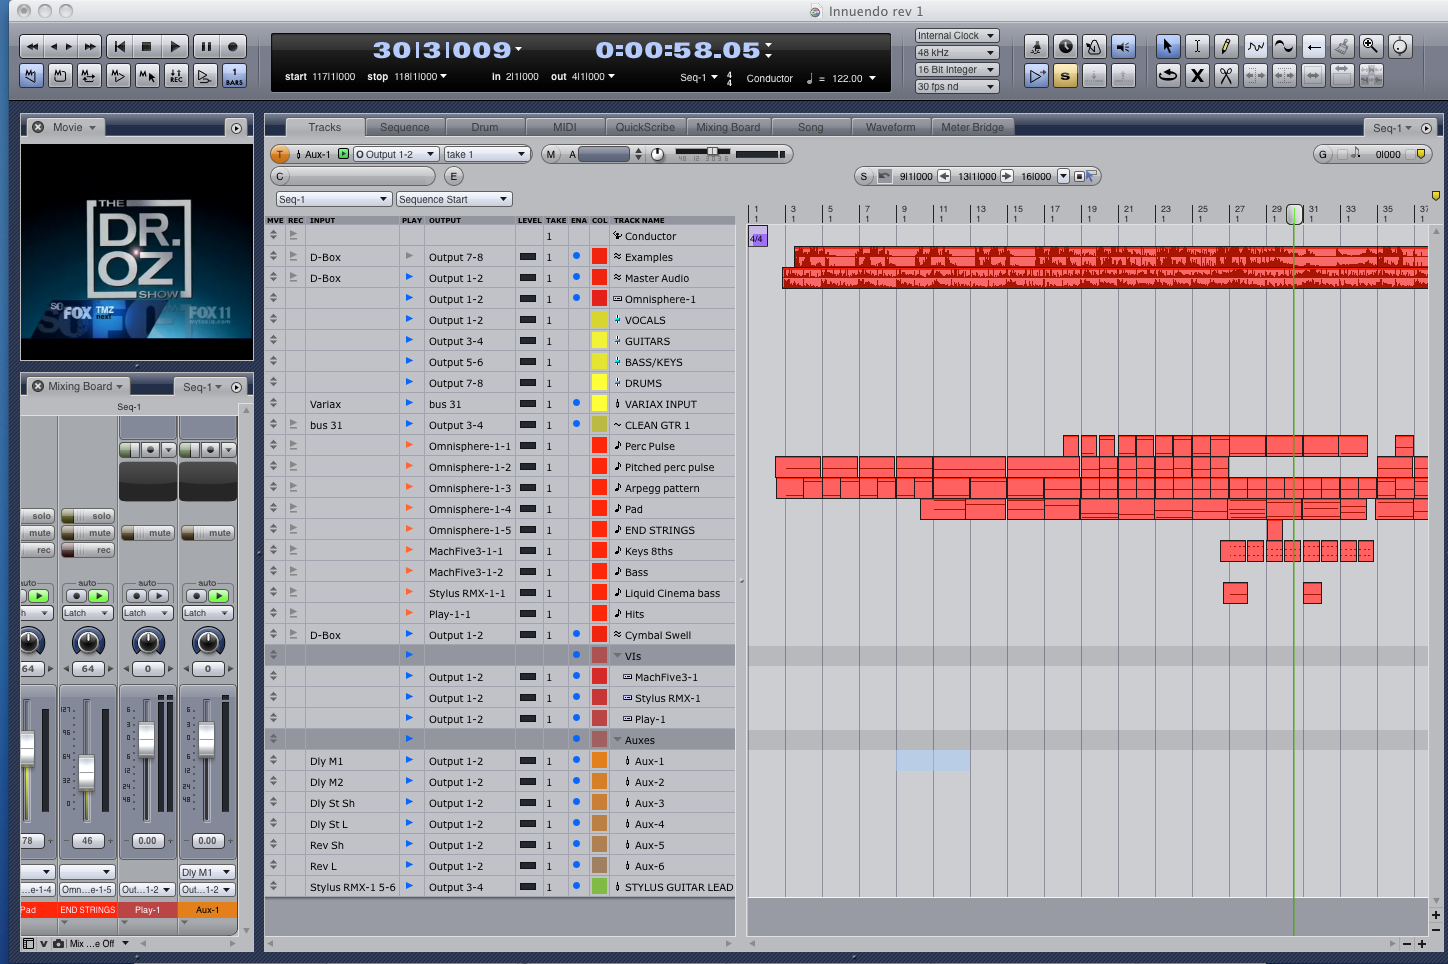Pause playback with the Pause button
The image size is (1448, 964).
pos(206,47)
